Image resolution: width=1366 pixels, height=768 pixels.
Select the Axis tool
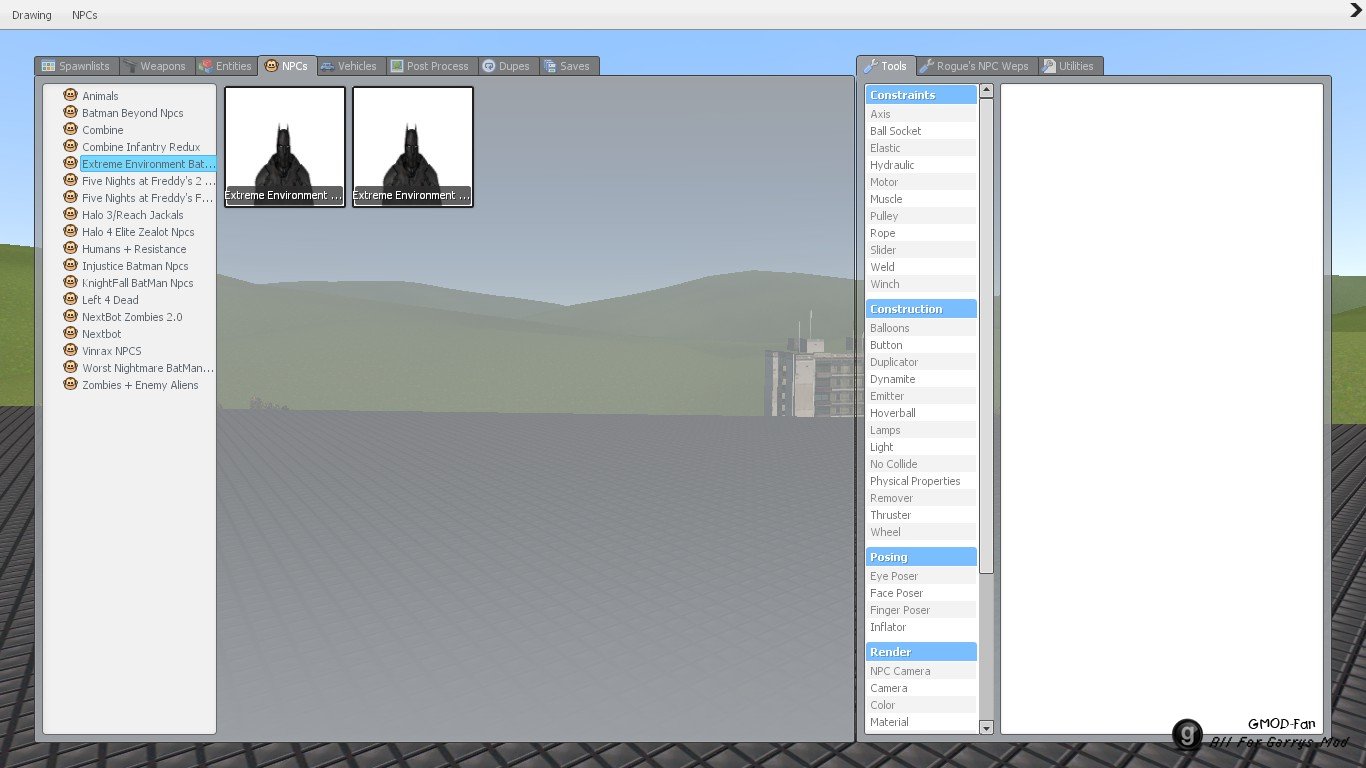point(921,114)
